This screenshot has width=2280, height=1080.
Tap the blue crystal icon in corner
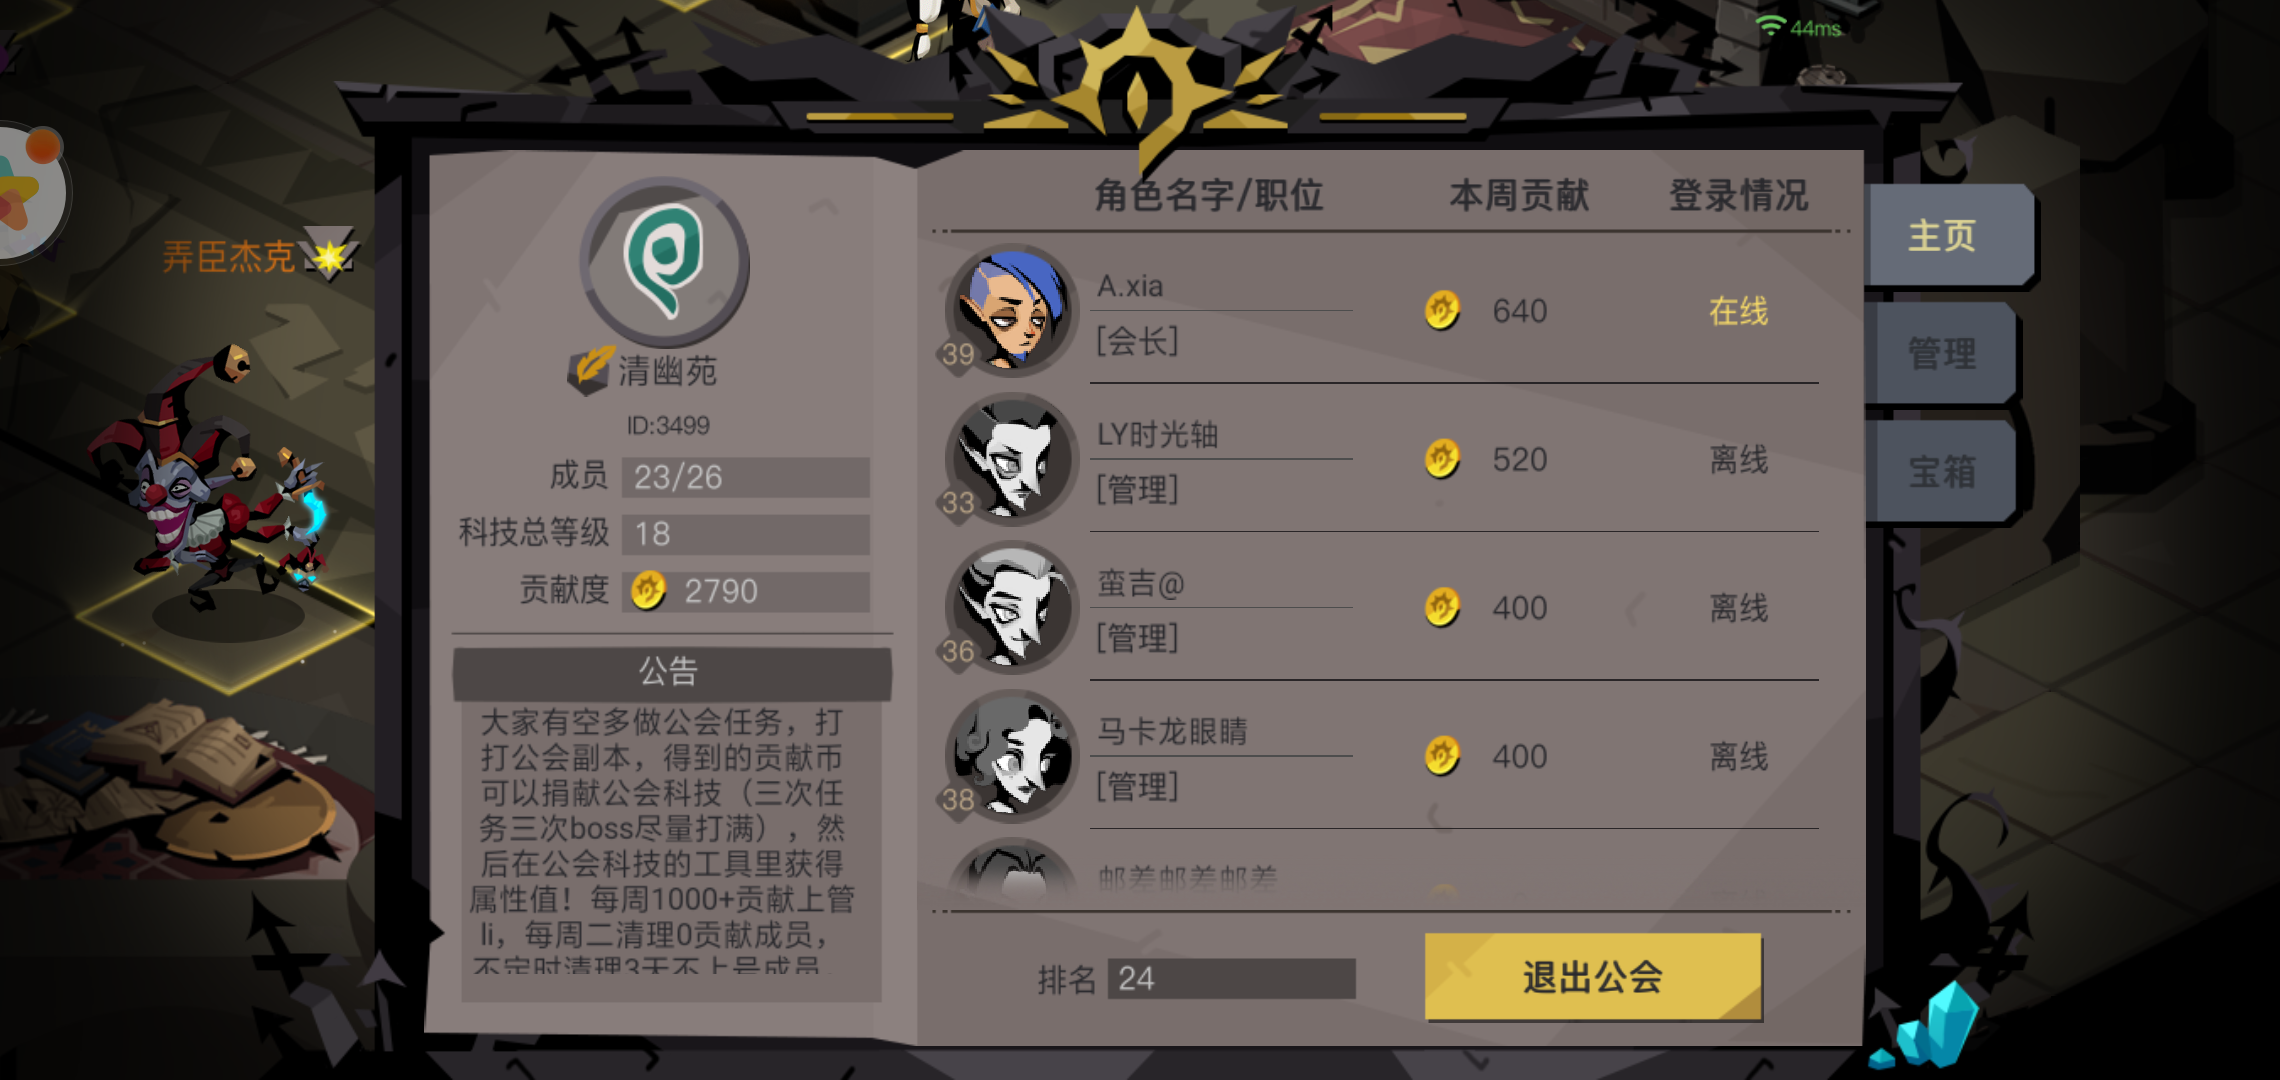(x=1927, y=1027)
